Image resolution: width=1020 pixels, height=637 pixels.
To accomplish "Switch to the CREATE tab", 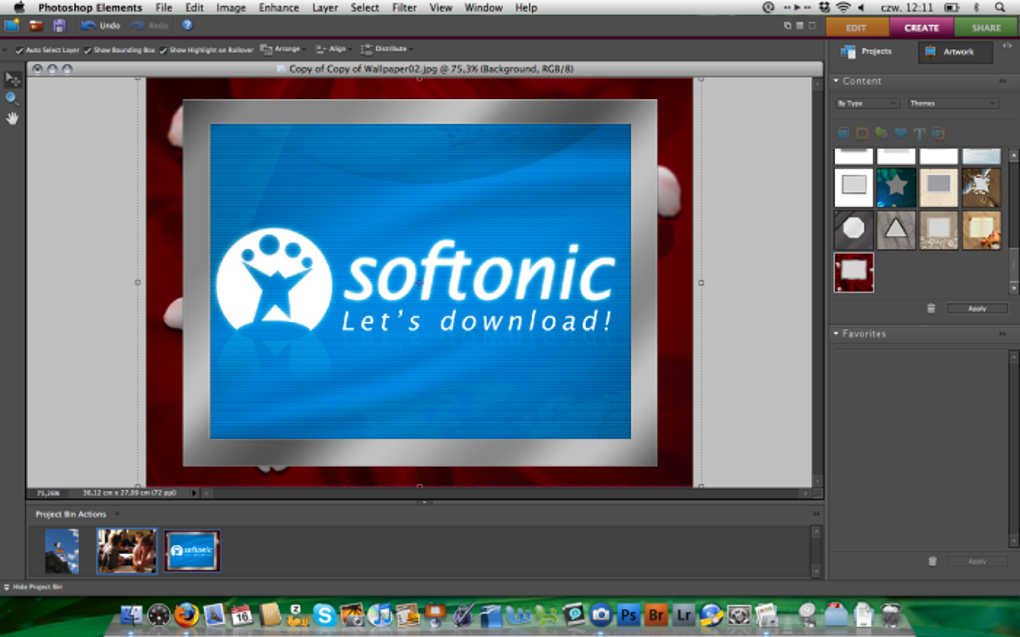I will point(921,27).
